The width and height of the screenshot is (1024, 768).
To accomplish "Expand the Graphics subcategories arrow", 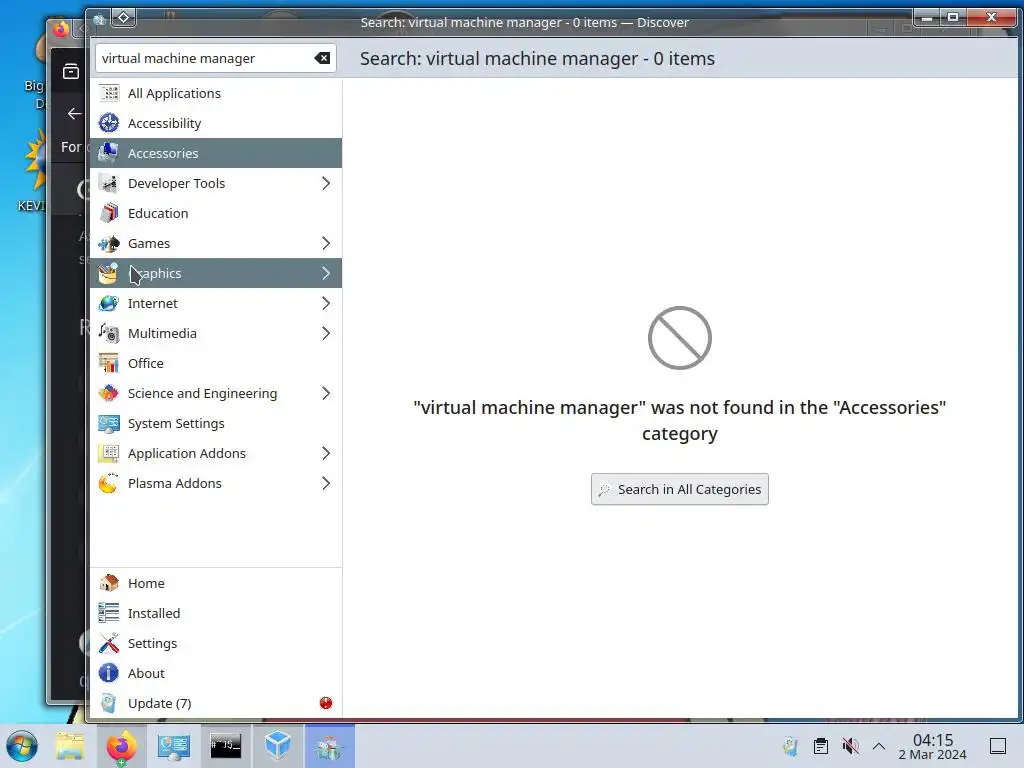I will [326, 274].
